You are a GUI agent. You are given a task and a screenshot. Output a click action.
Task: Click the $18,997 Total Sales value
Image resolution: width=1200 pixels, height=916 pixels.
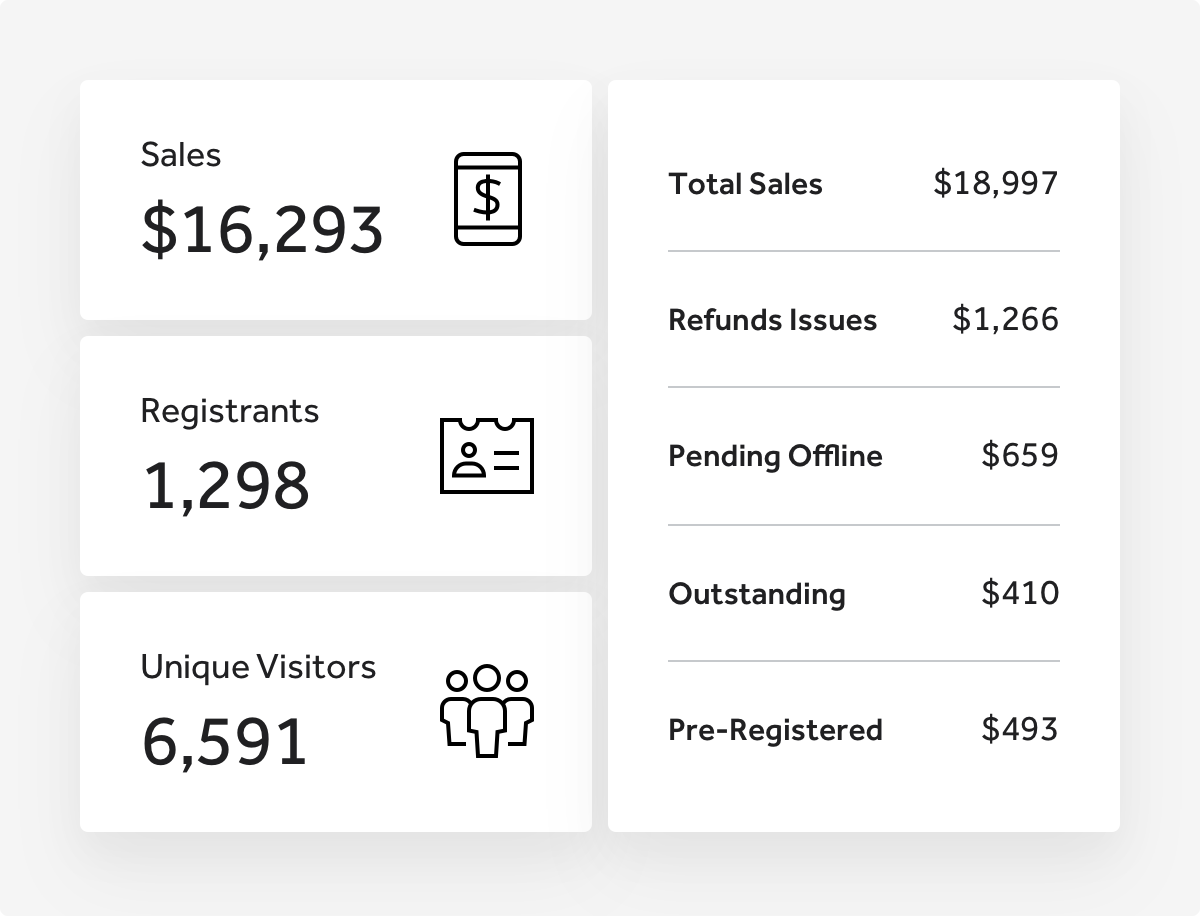(x=997, y=184)
